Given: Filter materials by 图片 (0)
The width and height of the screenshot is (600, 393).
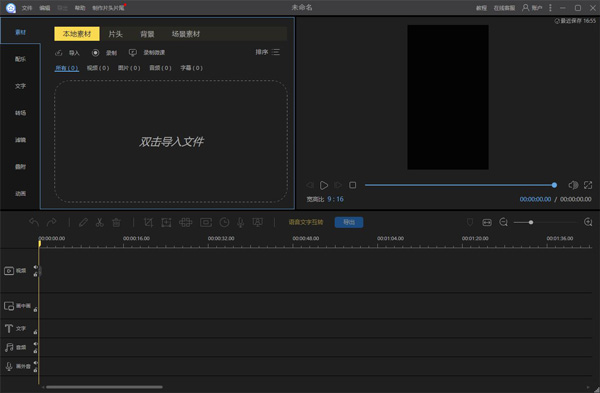Looking at the screenshot, I should pyautogui.click(x=129, y=68).
